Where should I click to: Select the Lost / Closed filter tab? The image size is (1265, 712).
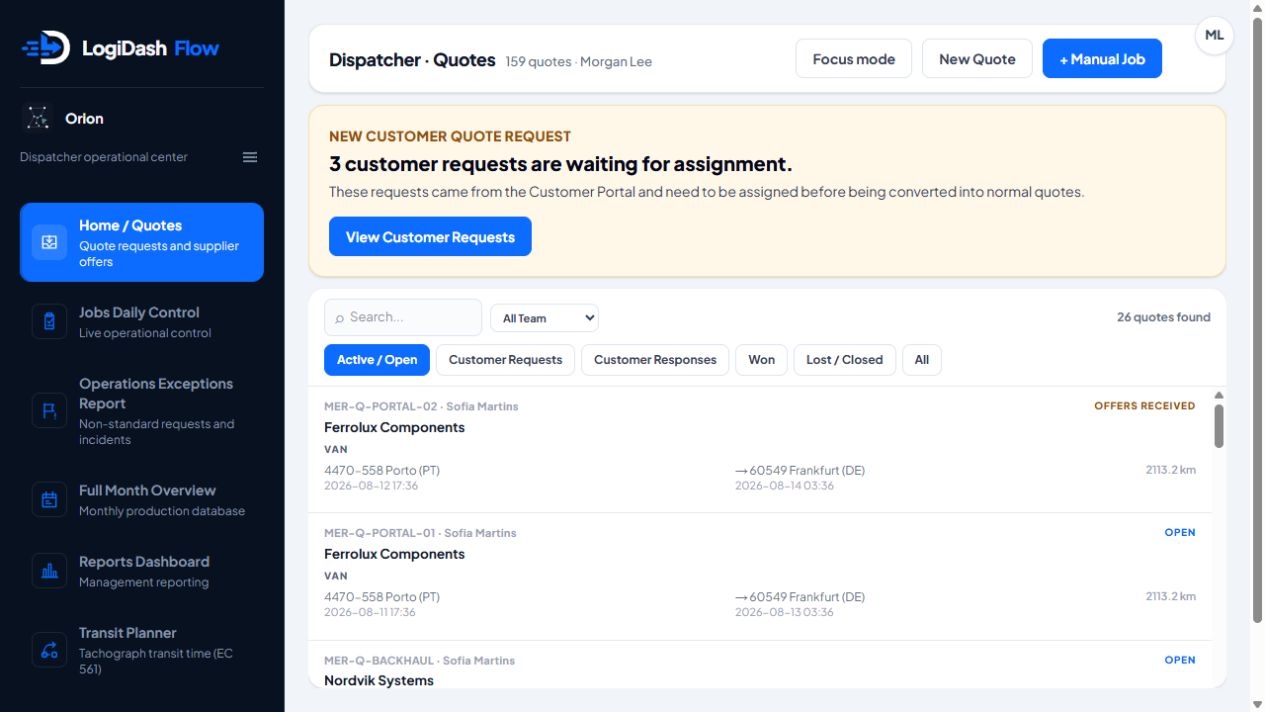845,360
